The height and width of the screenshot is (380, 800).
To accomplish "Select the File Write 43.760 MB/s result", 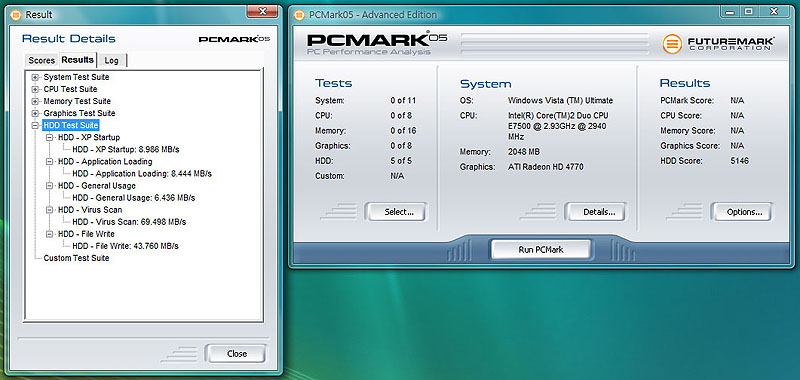I will point(125,246).
